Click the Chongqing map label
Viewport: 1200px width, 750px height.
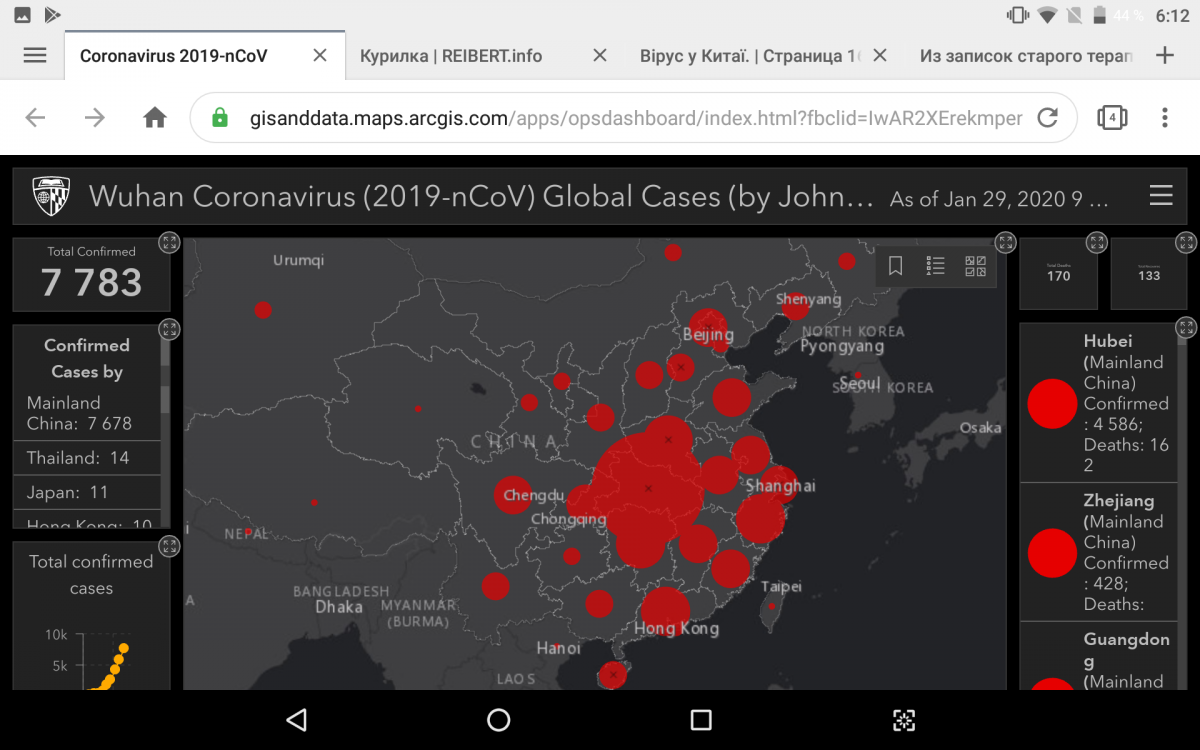point(568,519)
